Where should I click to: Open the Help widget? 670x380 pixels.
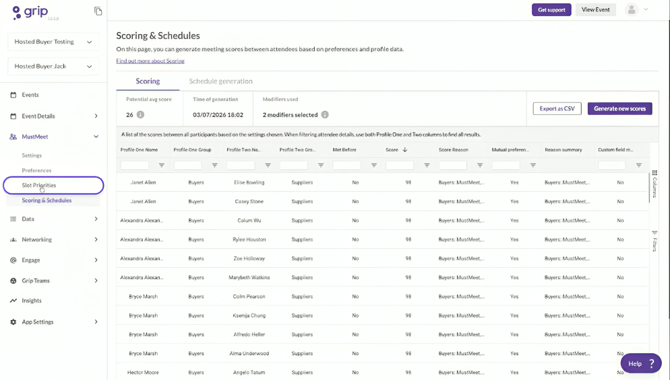pyautogui.click(x=641, y=363)
